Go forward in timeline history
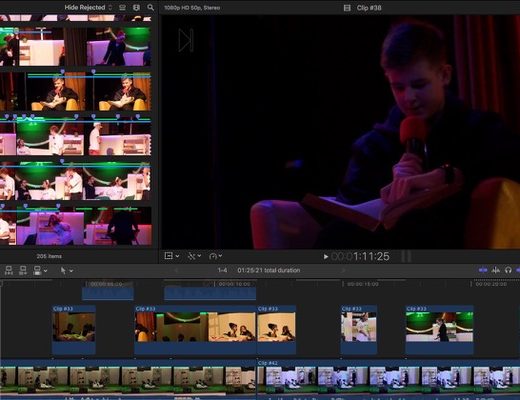The width and height of the screenshot is (520, 400). click(x=343, y=270)
